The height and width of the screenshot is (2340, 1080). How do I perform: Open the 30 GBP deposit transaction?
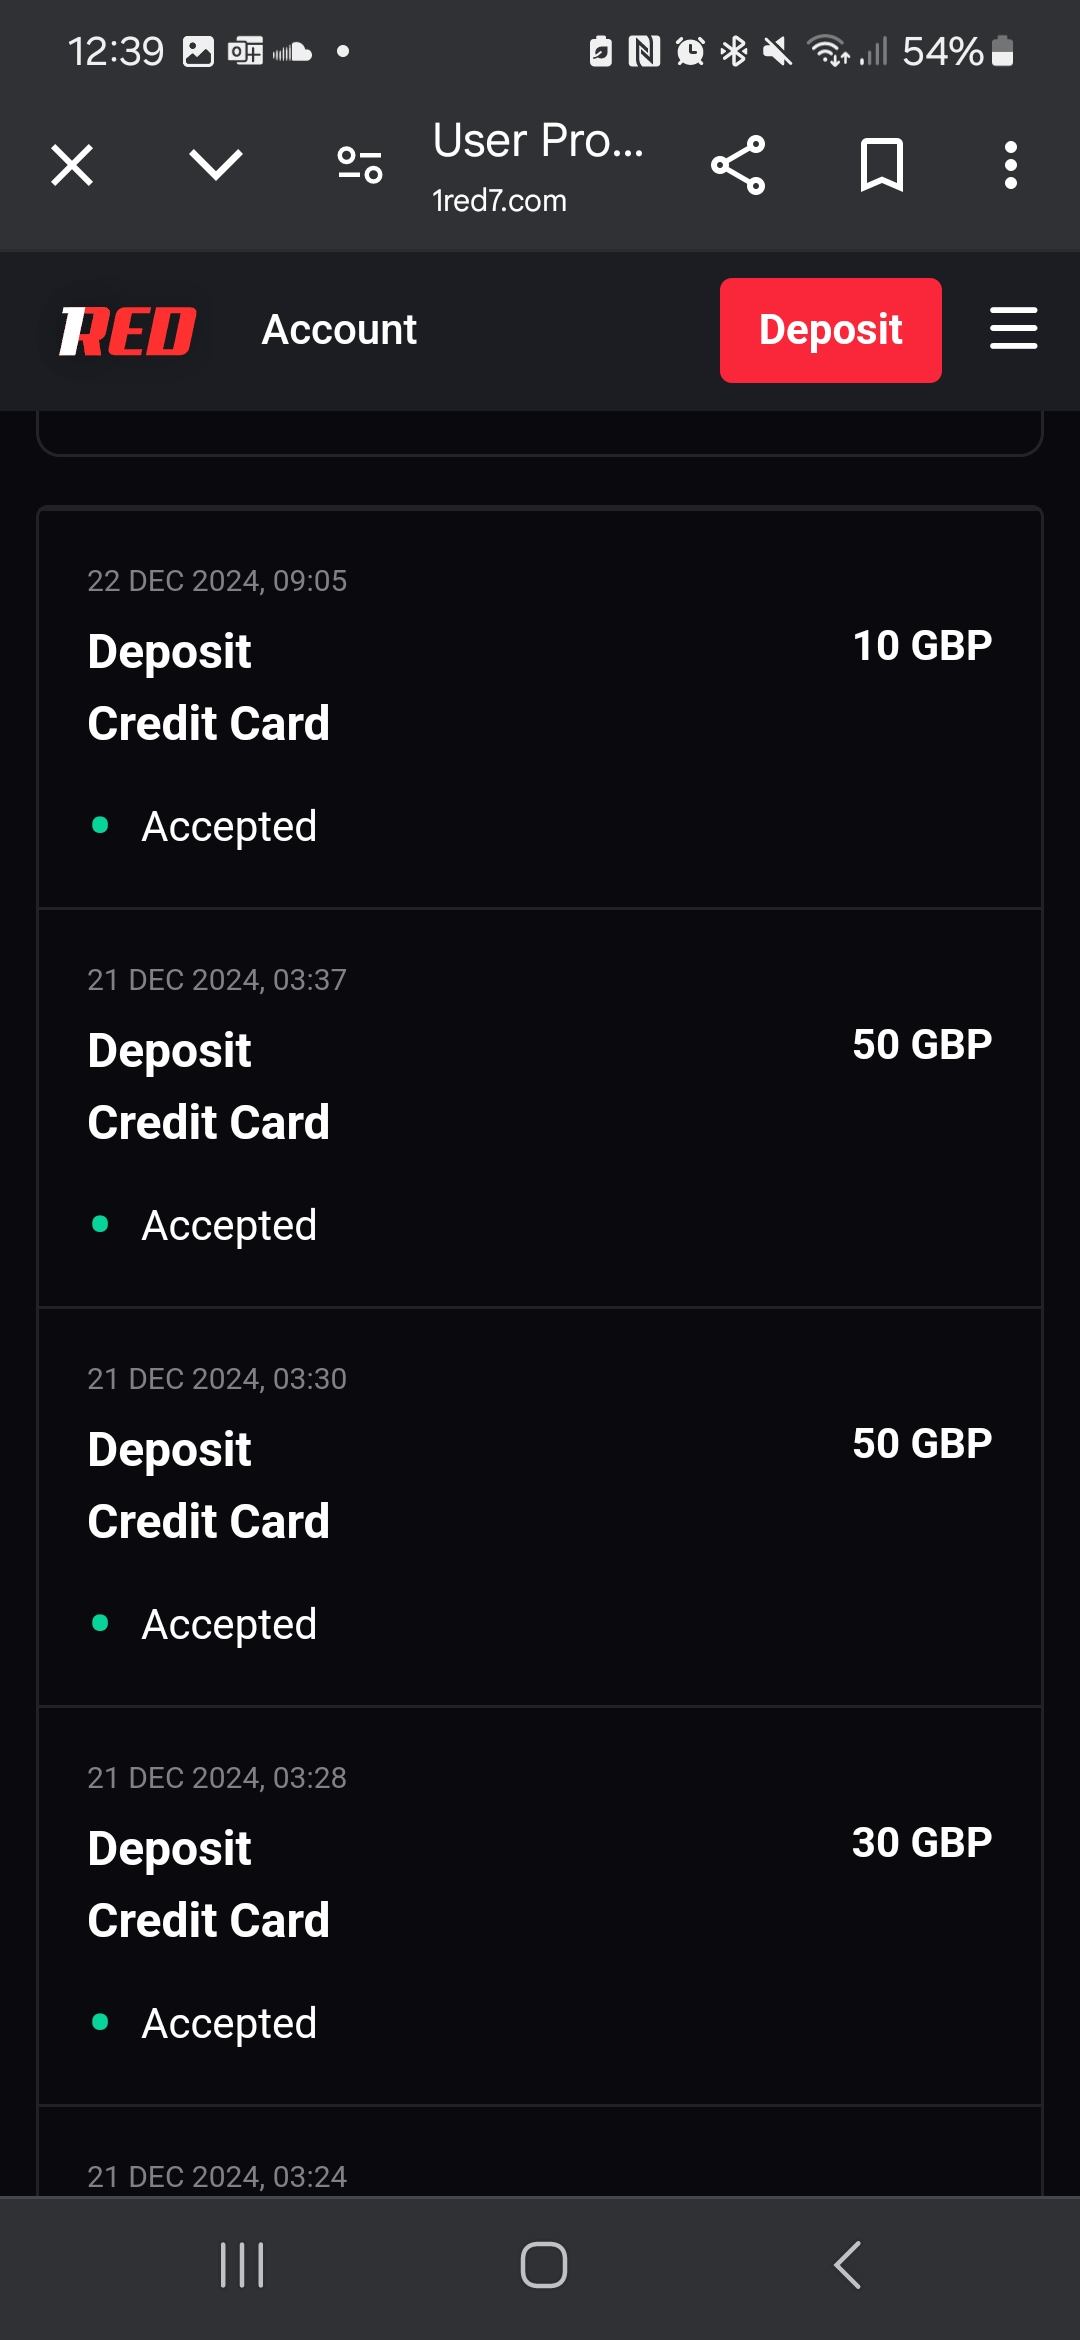[540, 1905]
